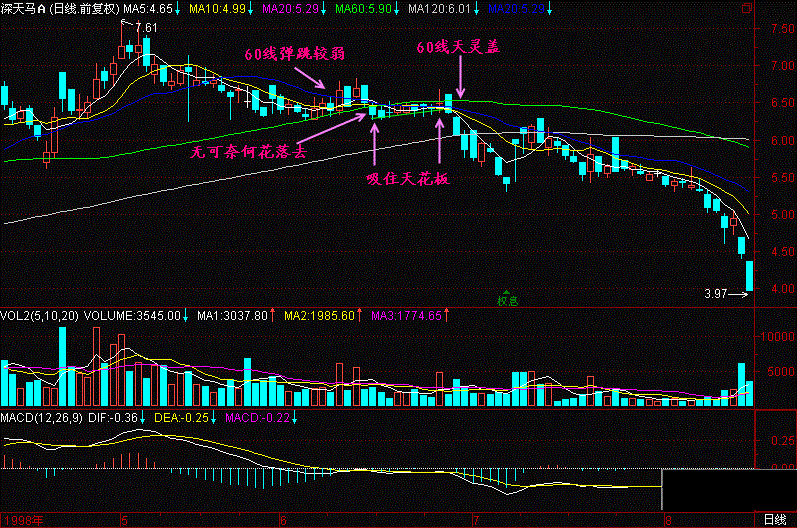Click the down arrow after VOLUME:3545.00
797x528 pixels.
click(x=186, y=316)
